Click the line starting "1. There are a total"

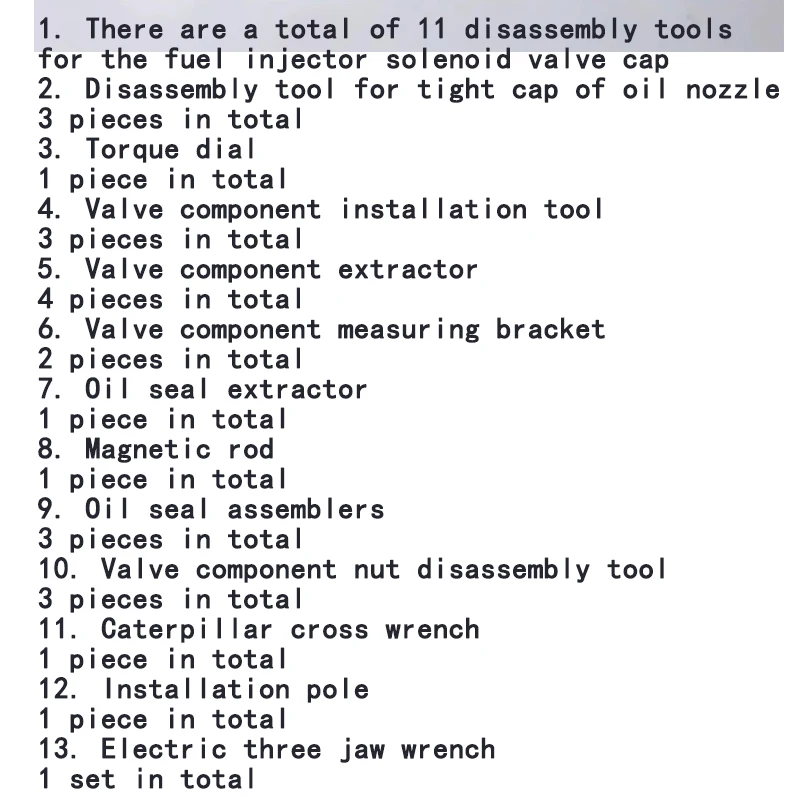[x=385, y=29]
